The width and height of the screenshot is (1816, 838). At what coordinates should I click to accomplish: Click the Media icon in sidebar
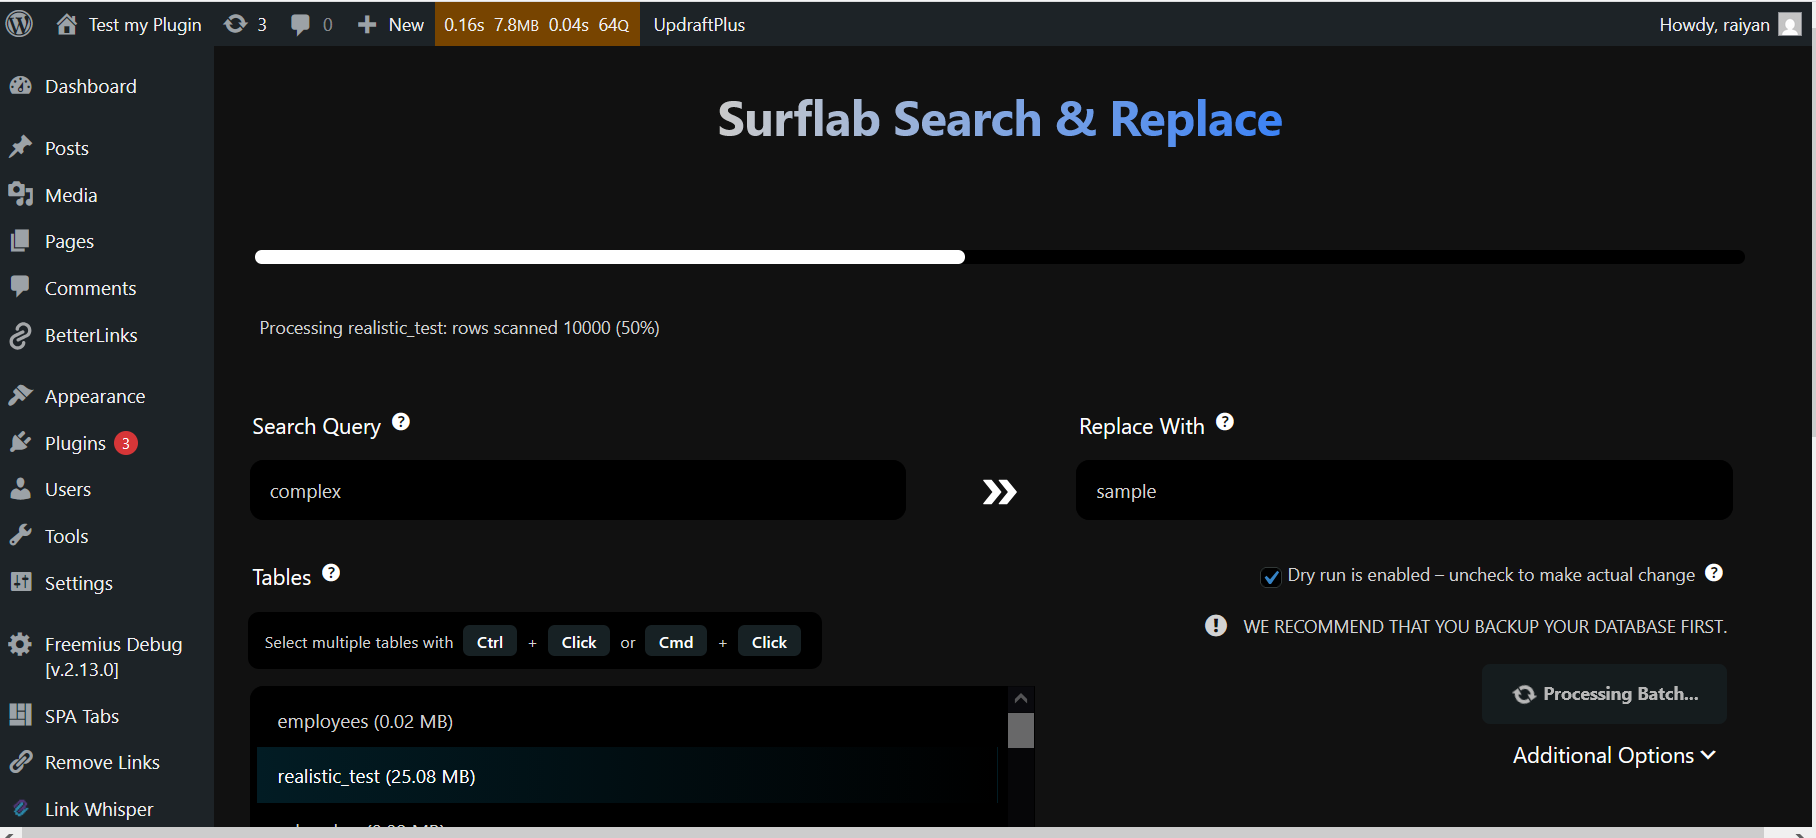[21, 194]
